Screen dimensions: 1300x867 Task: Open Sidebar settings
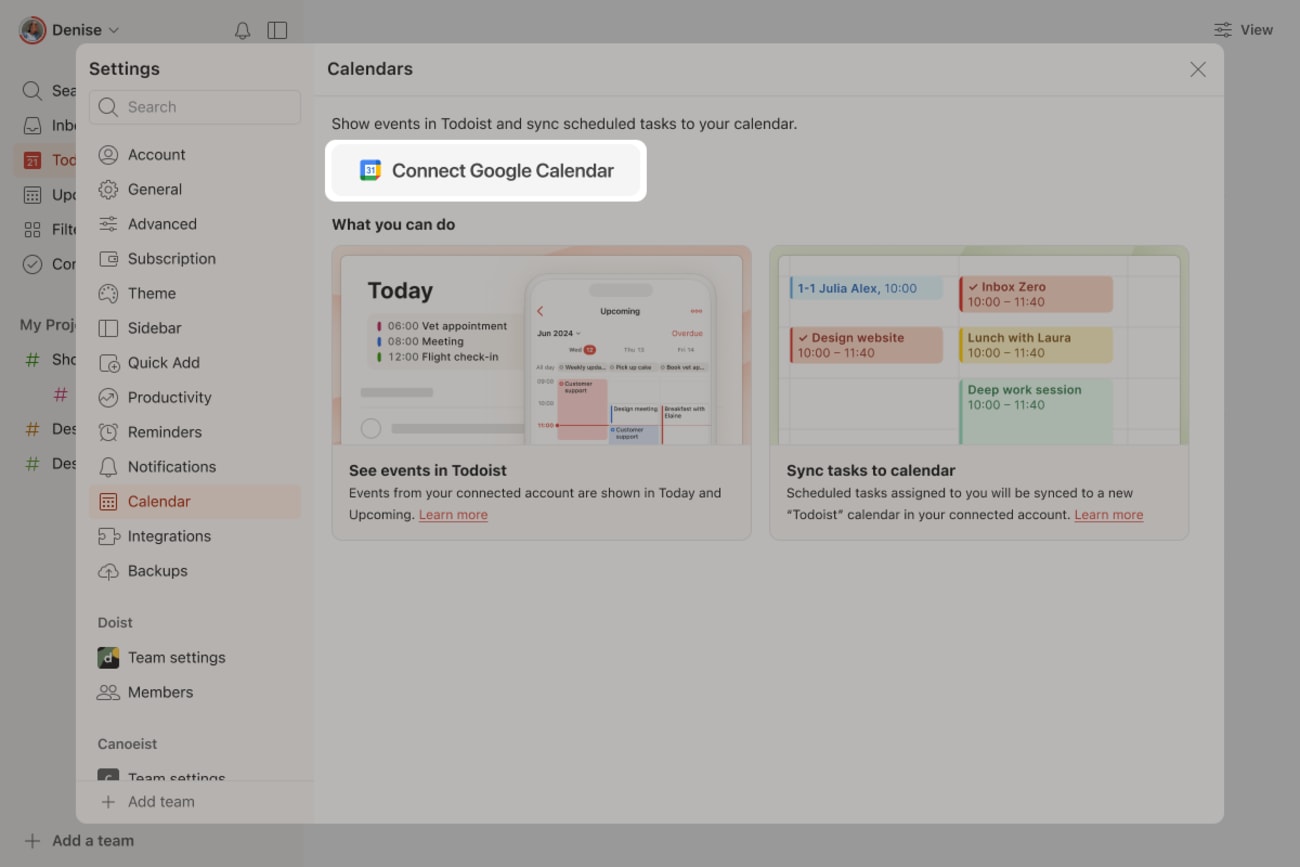157,328
